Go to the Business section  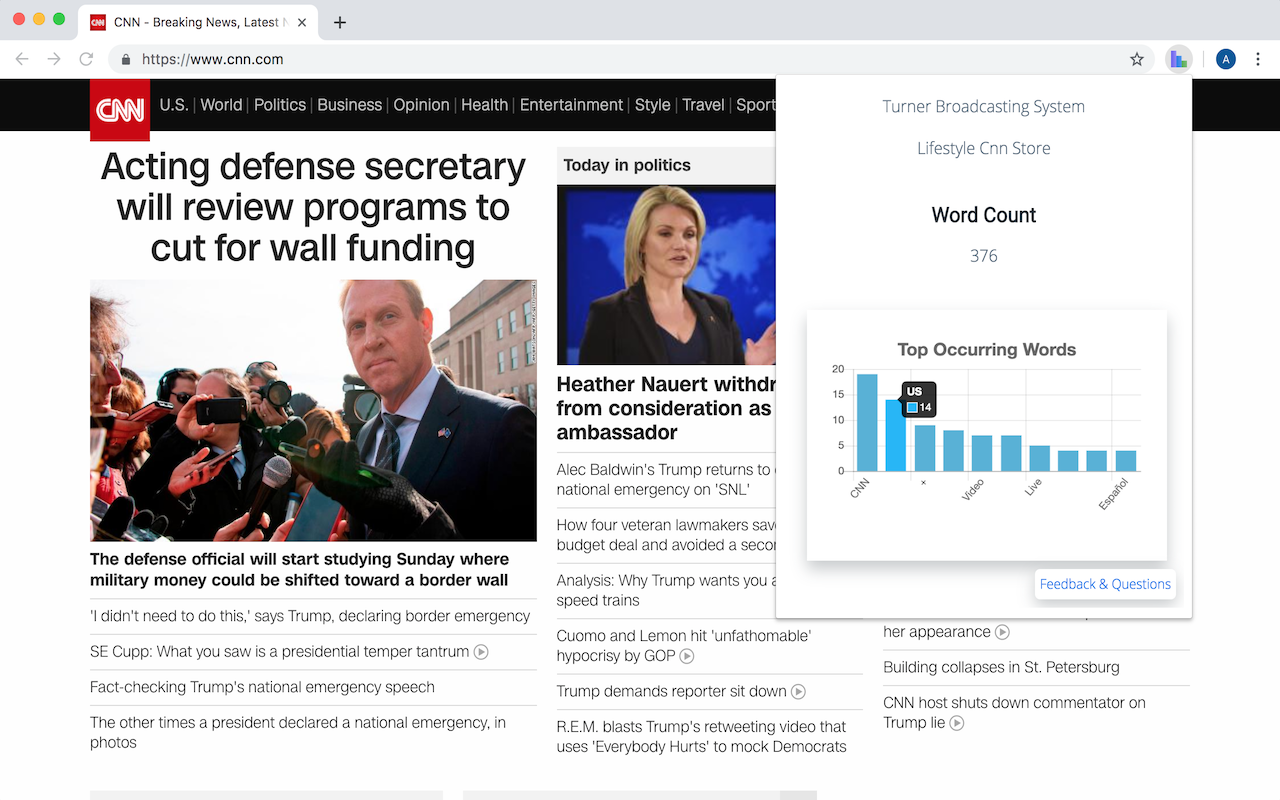pyautogui.click(x=350, y=105)
